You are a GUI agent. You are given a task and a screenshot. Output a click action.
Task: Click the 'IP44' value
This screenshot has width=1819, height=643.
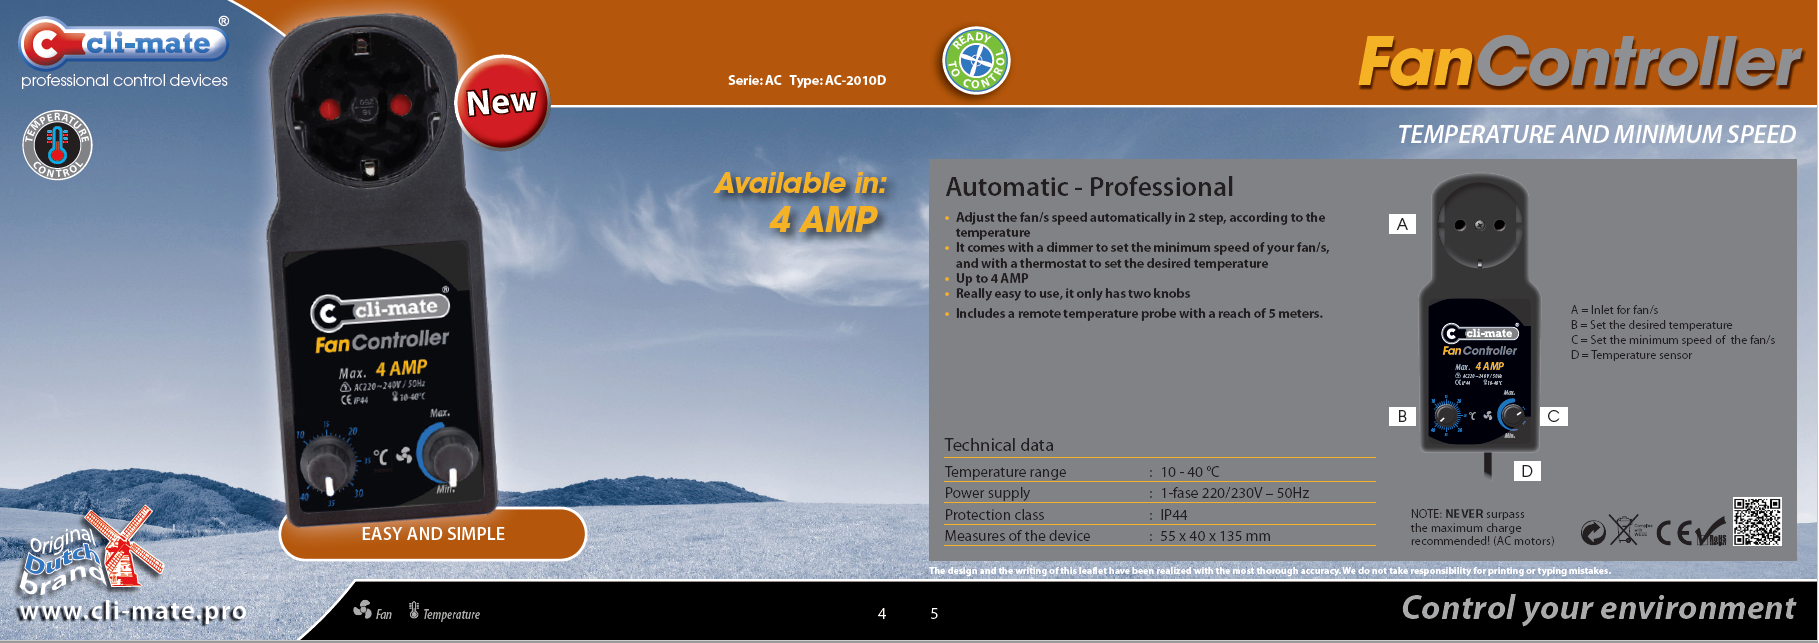pos(1174,515)
